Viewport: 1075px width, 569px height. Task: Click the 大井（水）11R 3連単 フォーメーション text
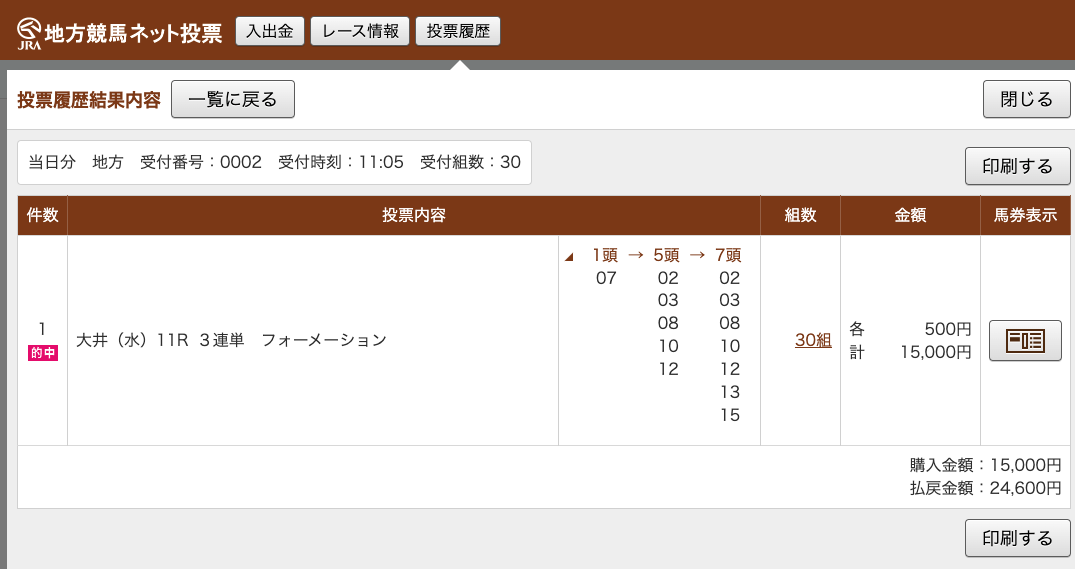pos(231,340)
